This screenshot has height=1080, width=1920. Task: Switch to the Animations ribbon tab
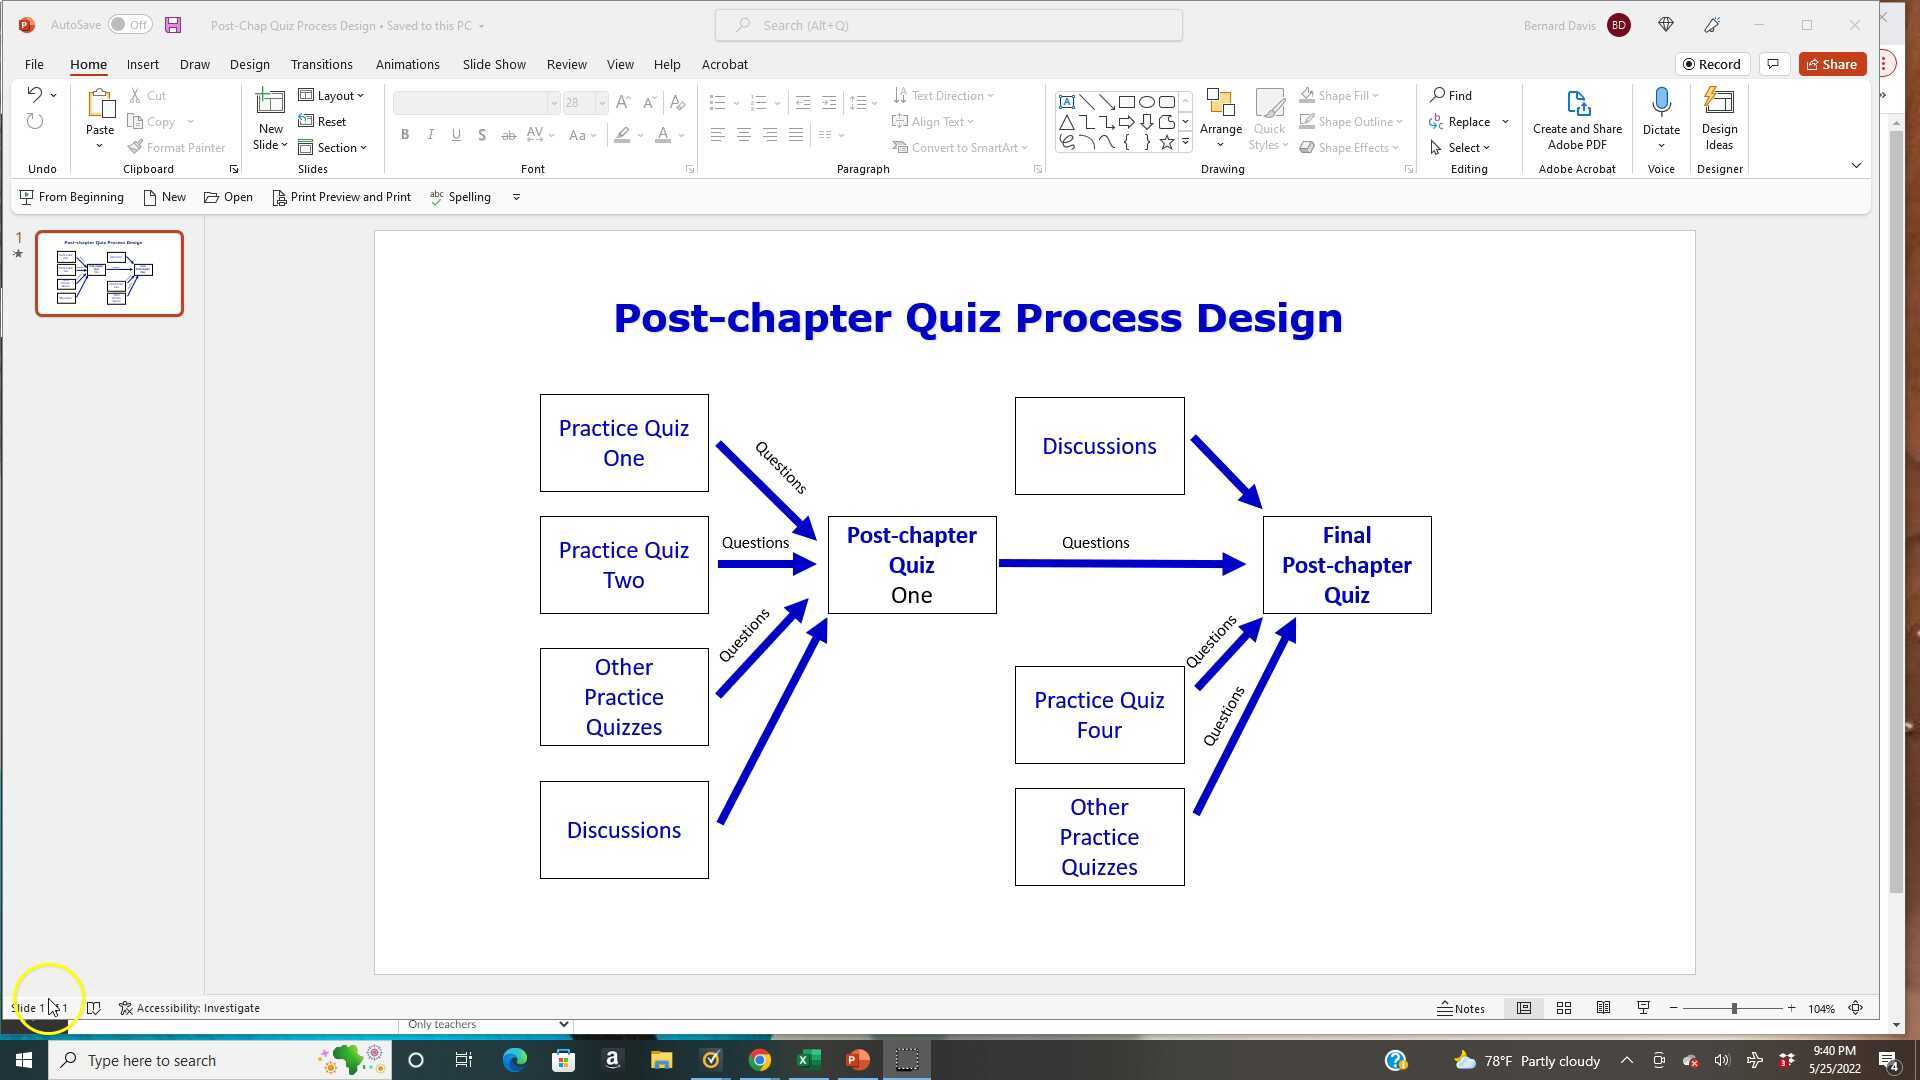click(x=407, y=64)
